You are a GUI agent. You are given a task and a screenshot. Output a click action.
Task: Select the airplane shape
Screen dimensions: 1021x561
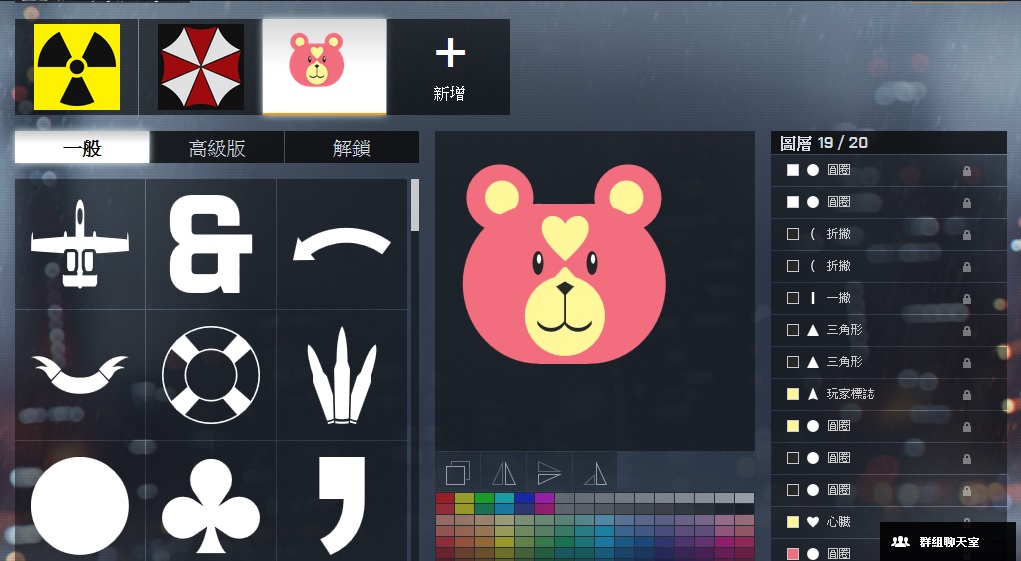pos(80,243)
